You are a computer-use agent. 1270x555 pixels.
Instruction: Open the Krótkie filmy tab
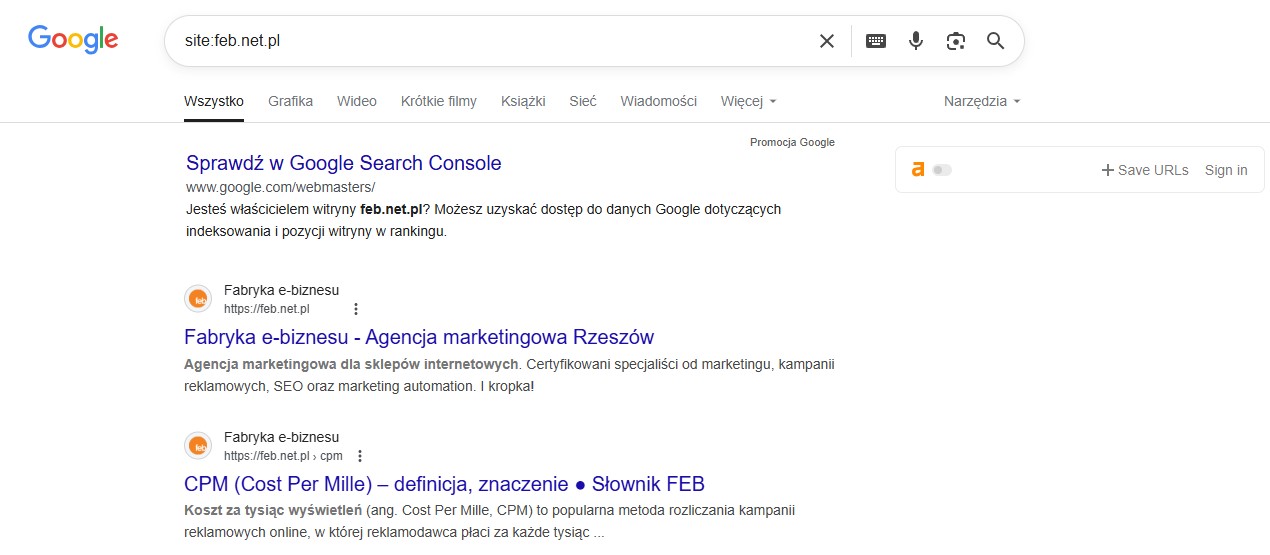pos(439,101)
